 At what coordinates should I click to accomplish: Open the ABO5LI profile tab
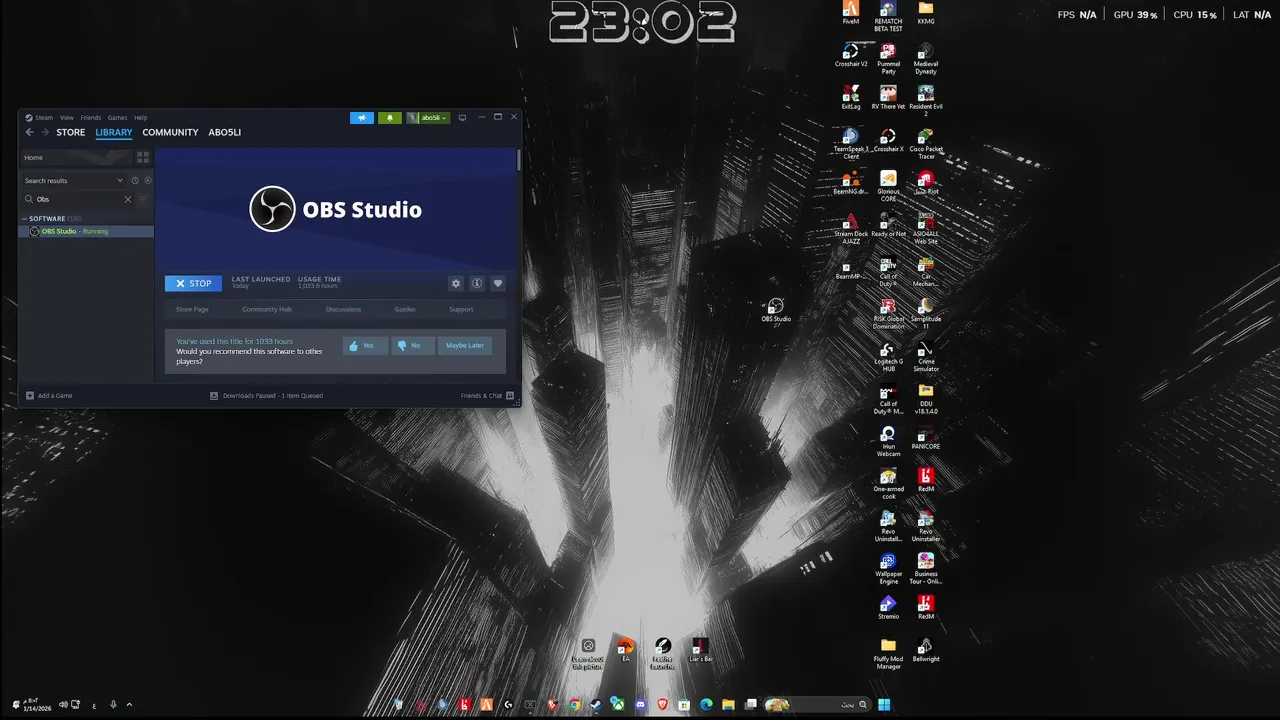click(225, 132)
